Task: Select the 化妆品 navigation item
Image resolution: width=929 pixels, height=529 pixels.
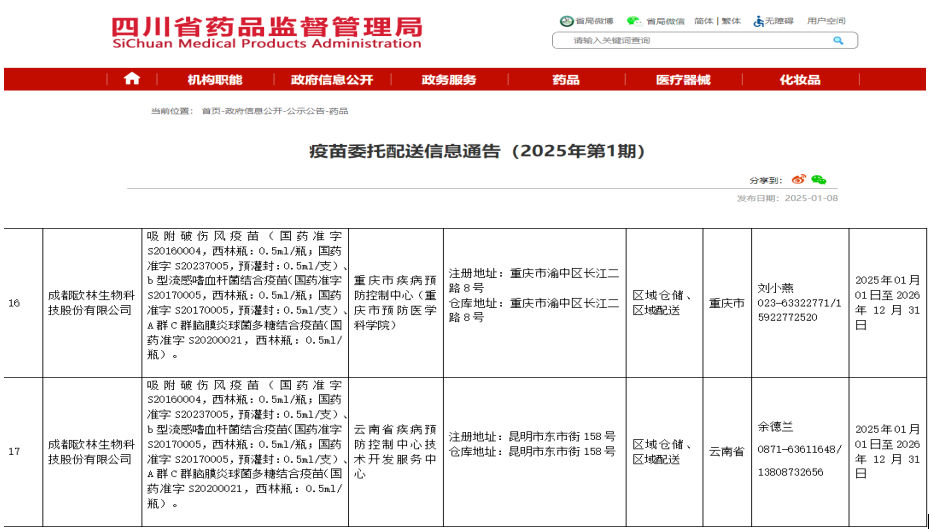Action: pyautogui.click(x=800, y=80)
